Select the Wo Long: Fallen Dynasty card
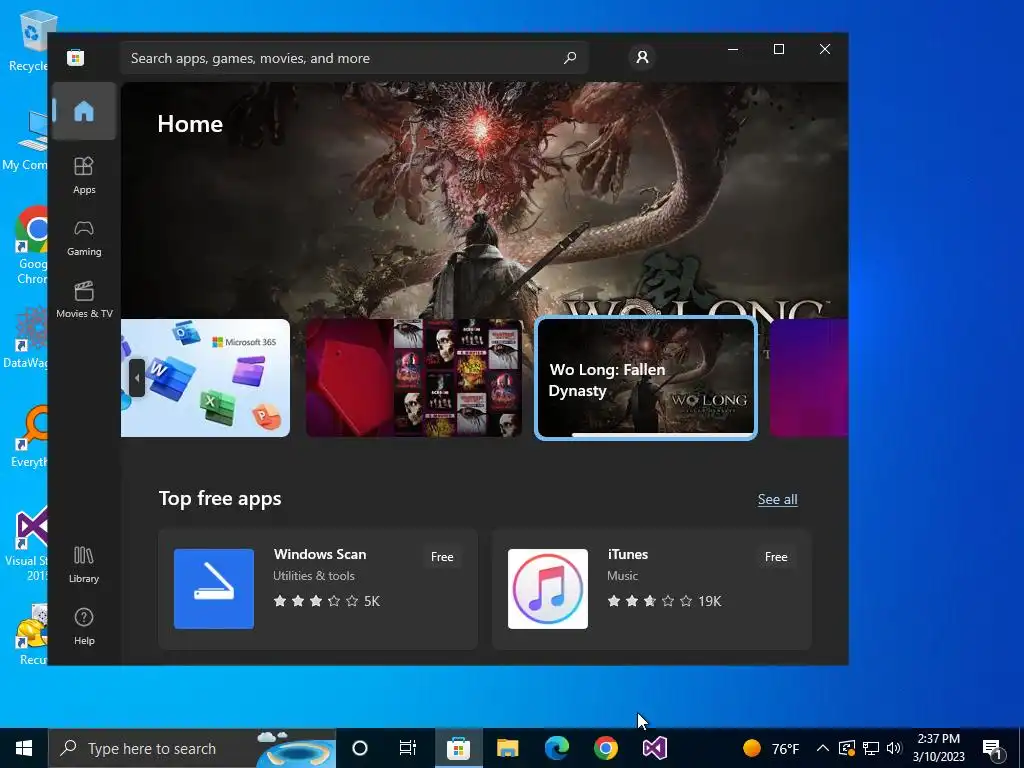Screen dimensions: 1024x768 pos(646,377)
